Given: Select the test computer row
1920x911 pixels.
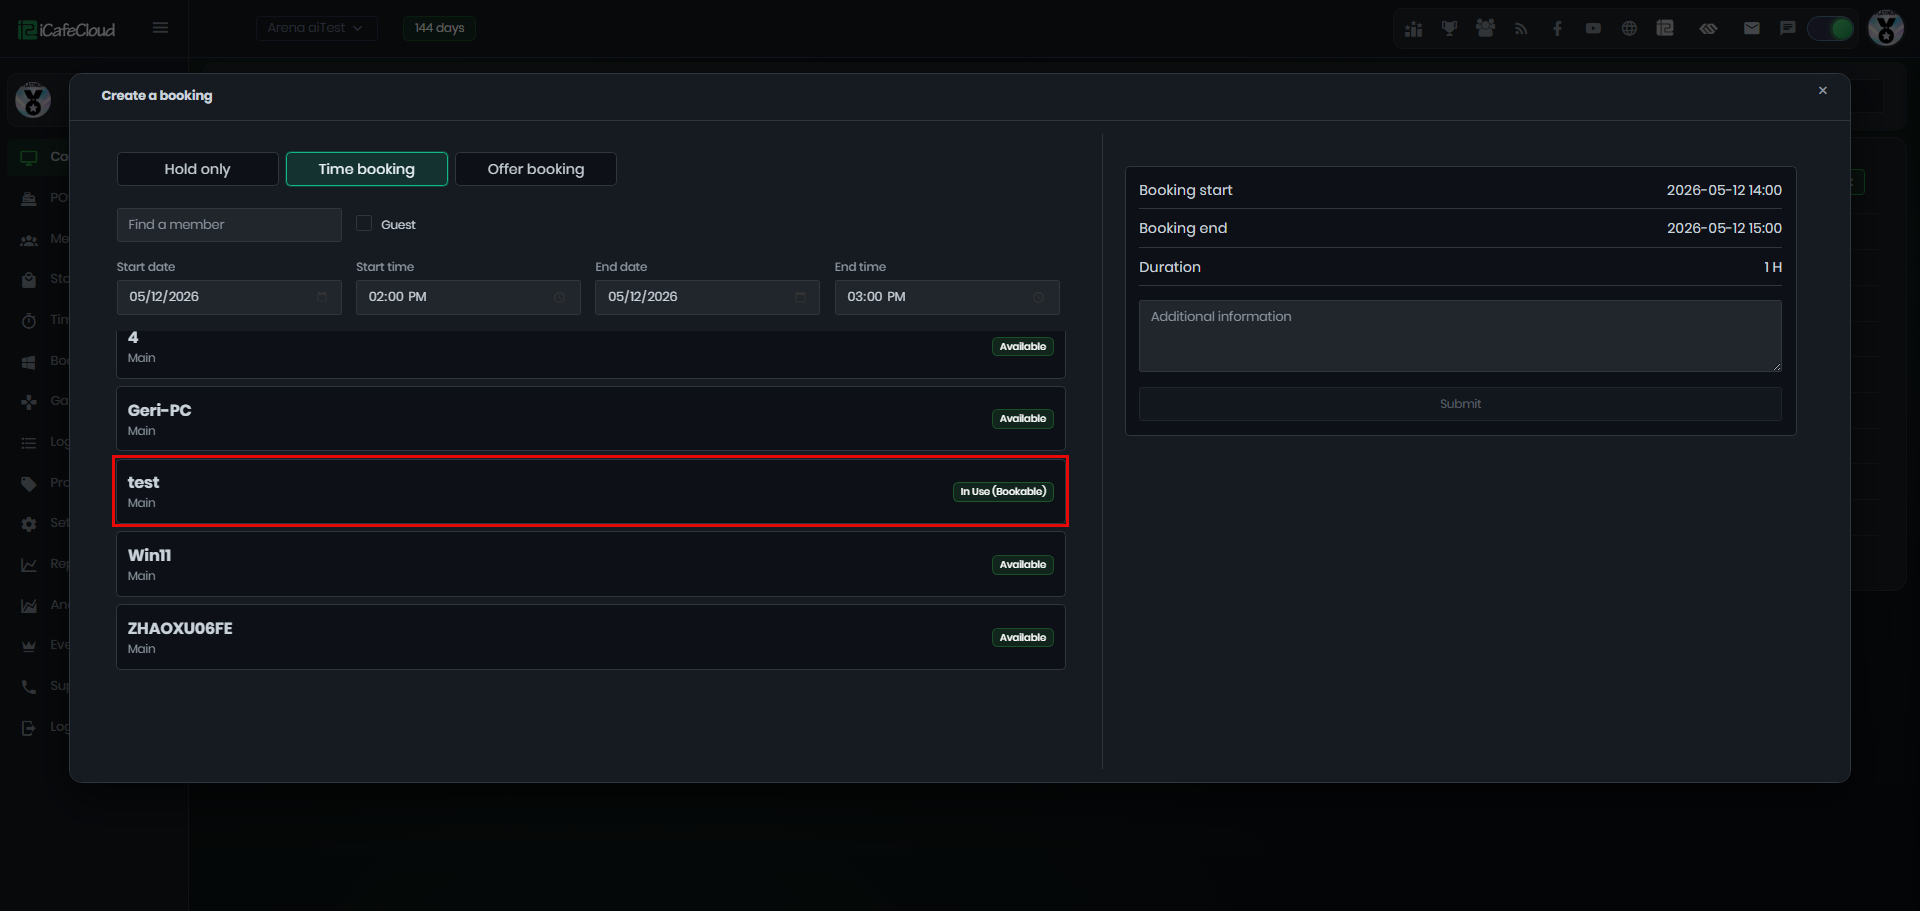Looking at the screenshot, I should [591, 491].
